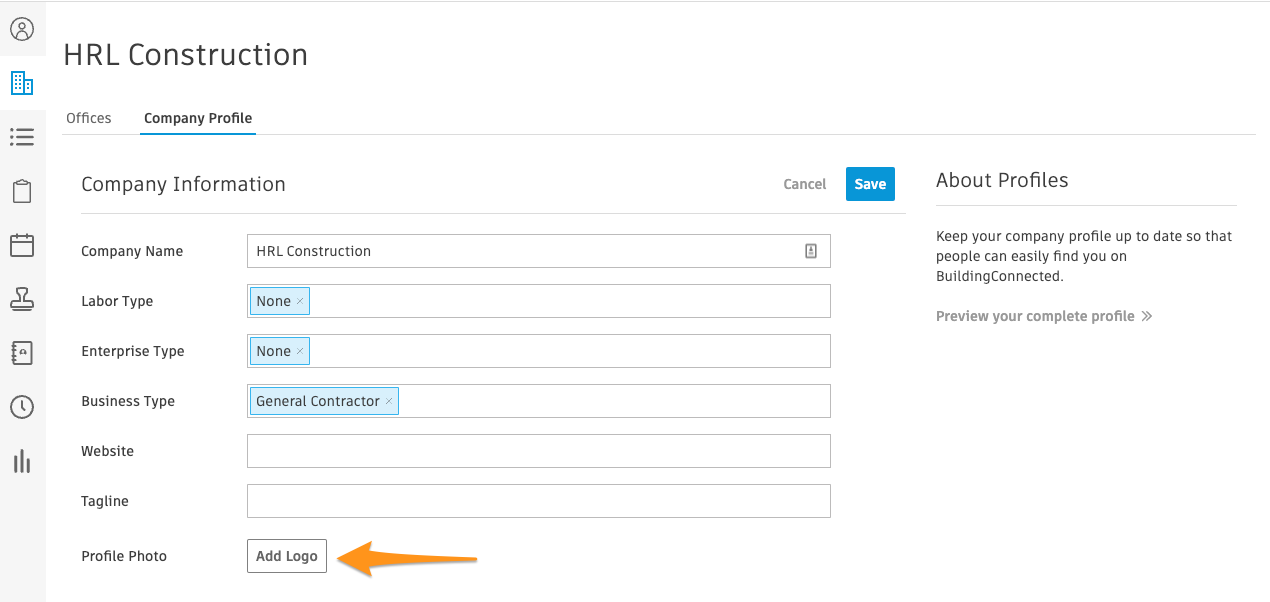Remove the None tag from Labor Type
1270x602 pixels.
pyautogui.click(x=300, y=300)
